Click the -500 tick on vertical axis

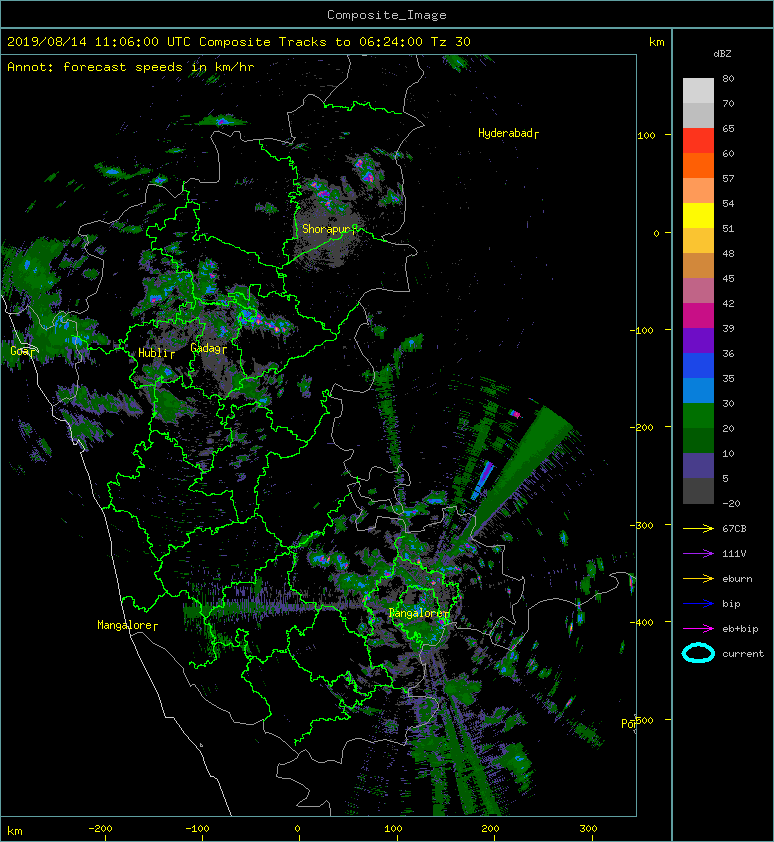pos(643,720)
